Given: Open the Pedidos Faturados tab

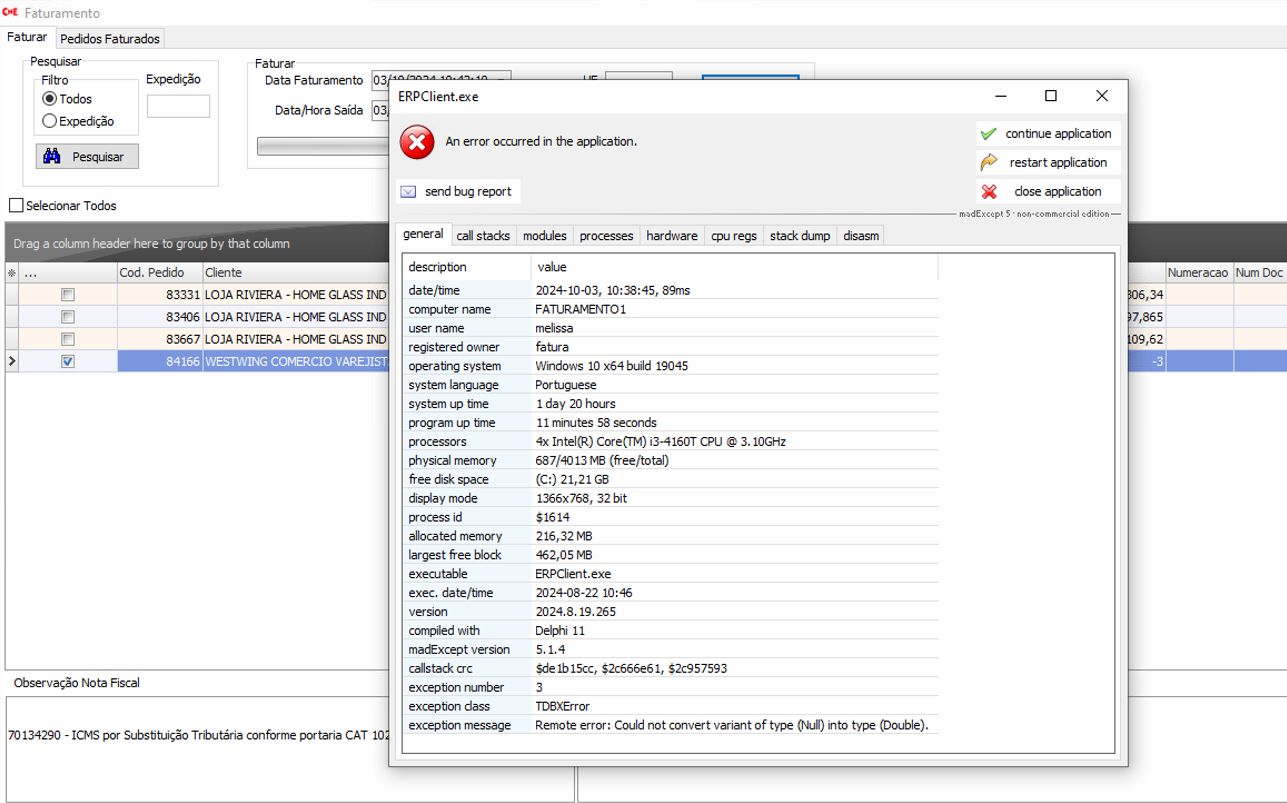Looking at the screenshot, I should point(109,39).
